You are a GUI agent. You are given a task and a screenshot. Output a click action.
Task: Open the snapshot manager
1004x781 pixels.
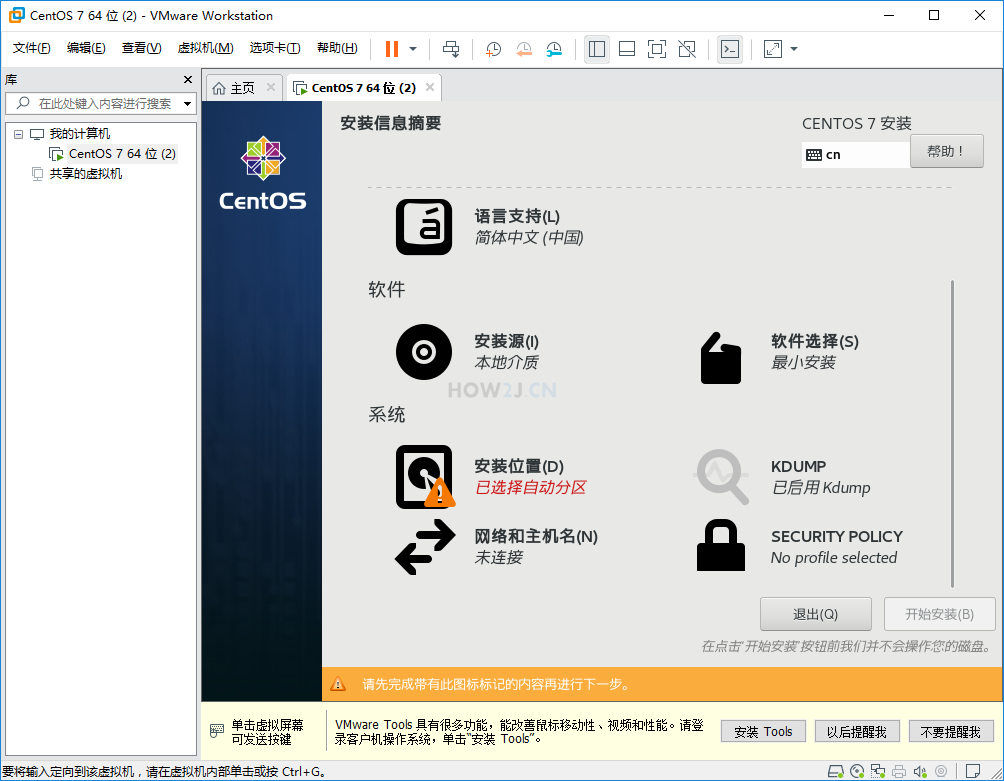point(554,49)
